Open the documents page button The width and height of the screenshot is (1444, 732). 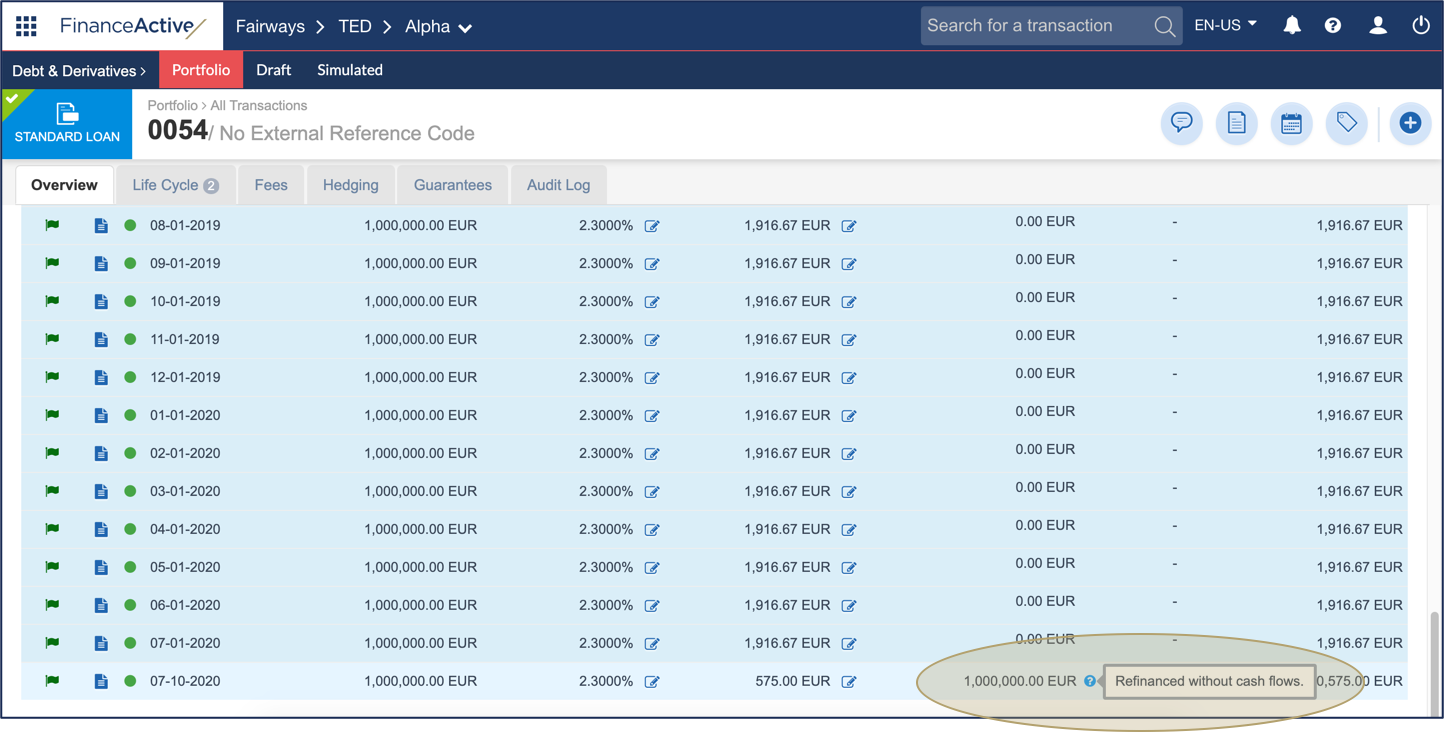coord(1237,123)
